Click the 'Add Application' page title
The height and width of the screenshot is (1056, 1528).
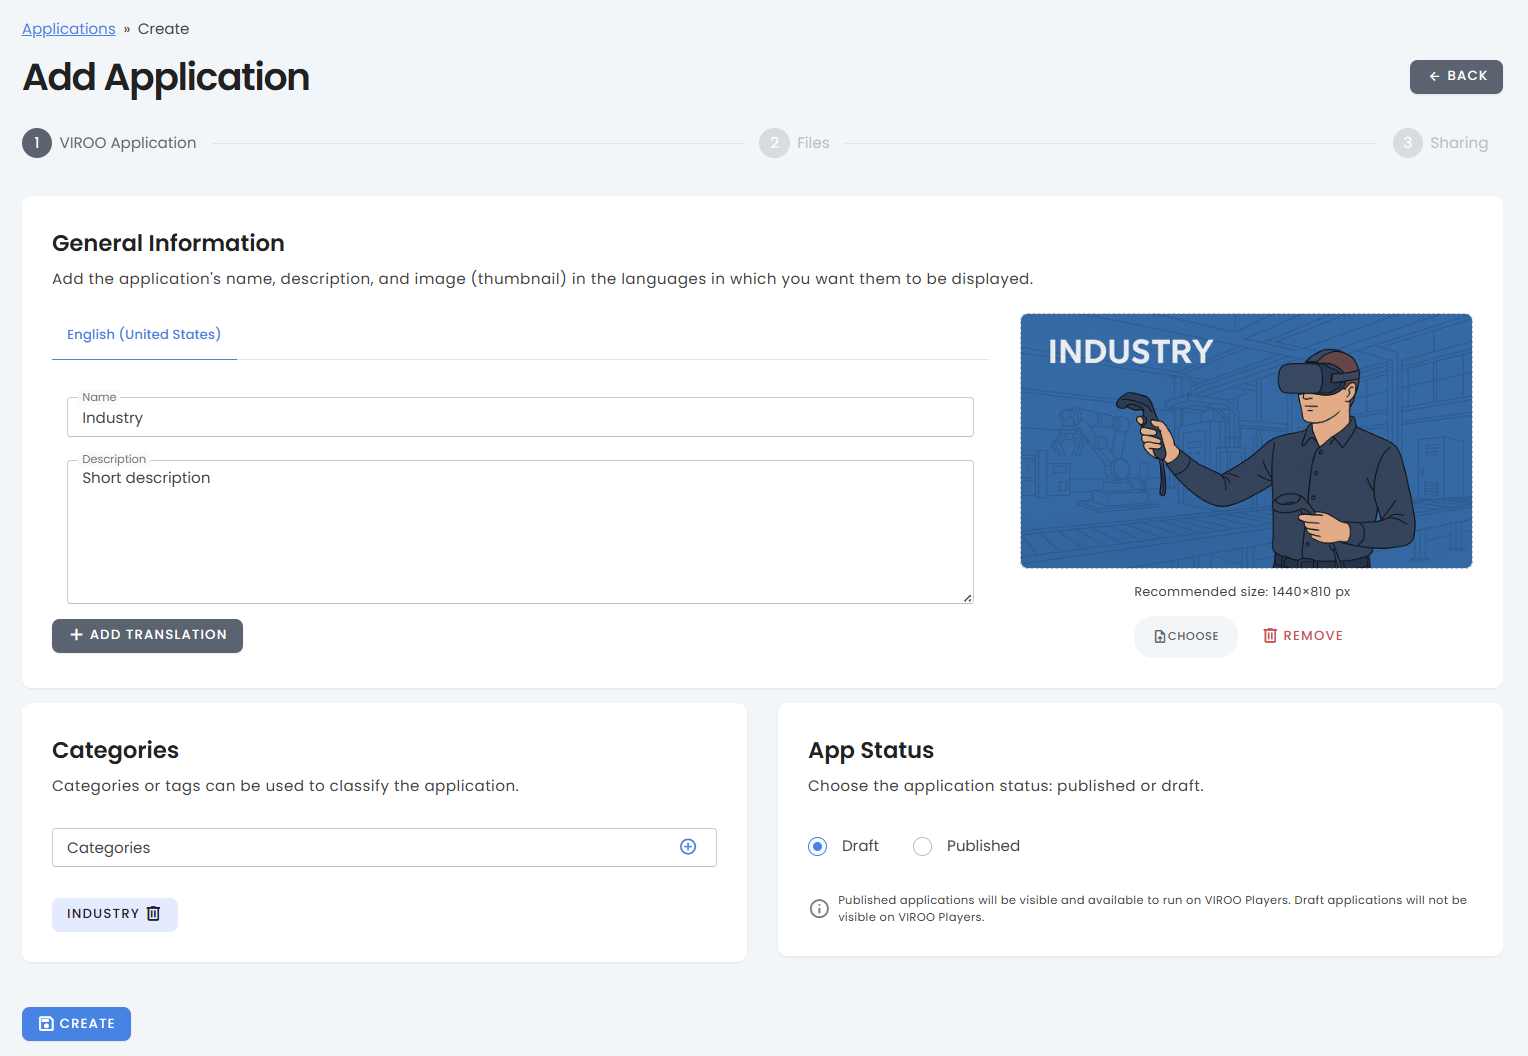coord(166,77)
